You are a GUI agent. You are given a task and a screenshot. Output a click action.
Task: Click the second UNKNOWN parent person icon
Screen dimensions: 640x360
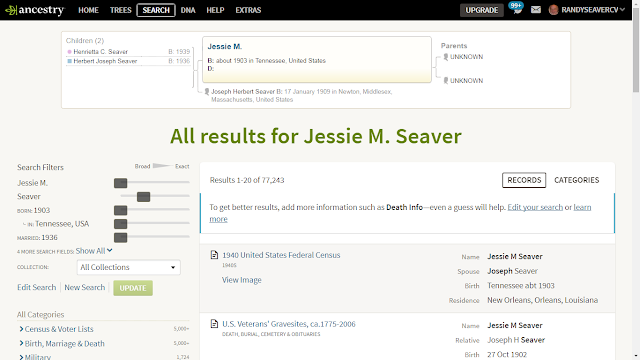coord(446,81)
